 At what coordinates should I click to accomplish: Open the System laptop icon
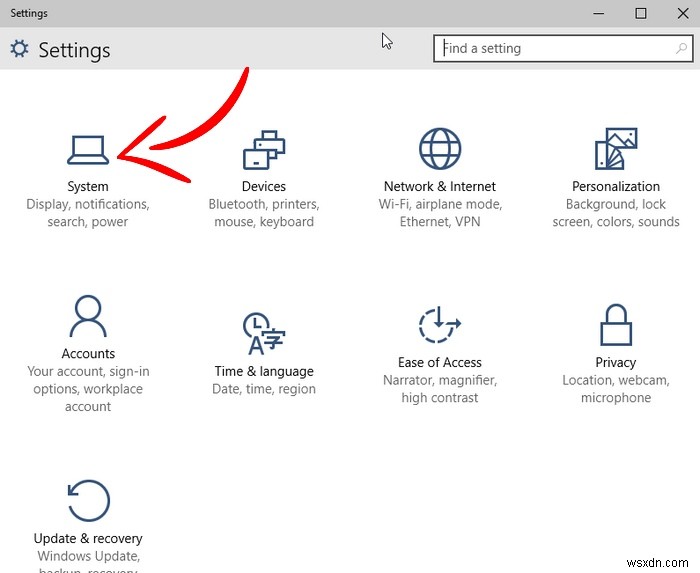[88, 150]
